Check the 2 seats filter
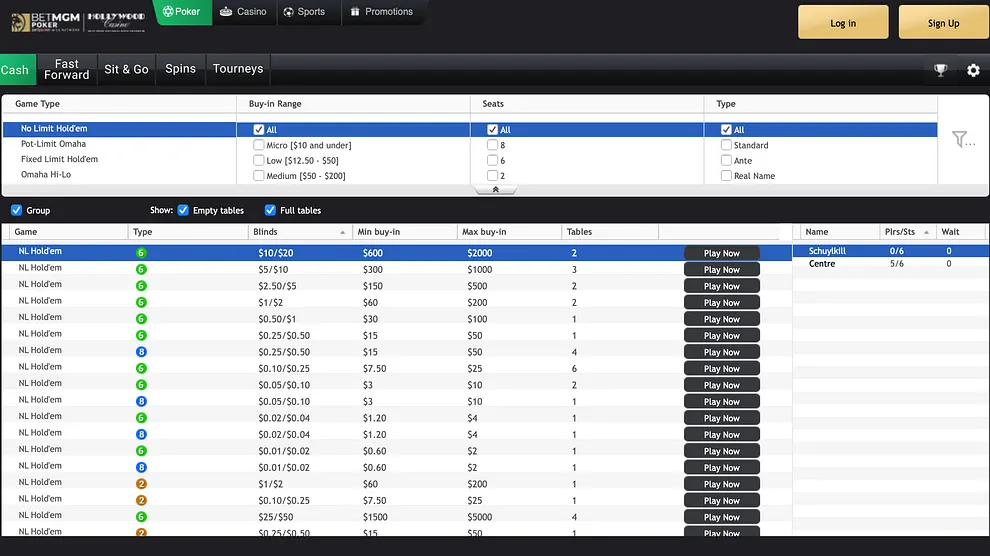Image resolution: width=990 pixels, height=556 pixels. pyautogui.click(x=492, y=175)
